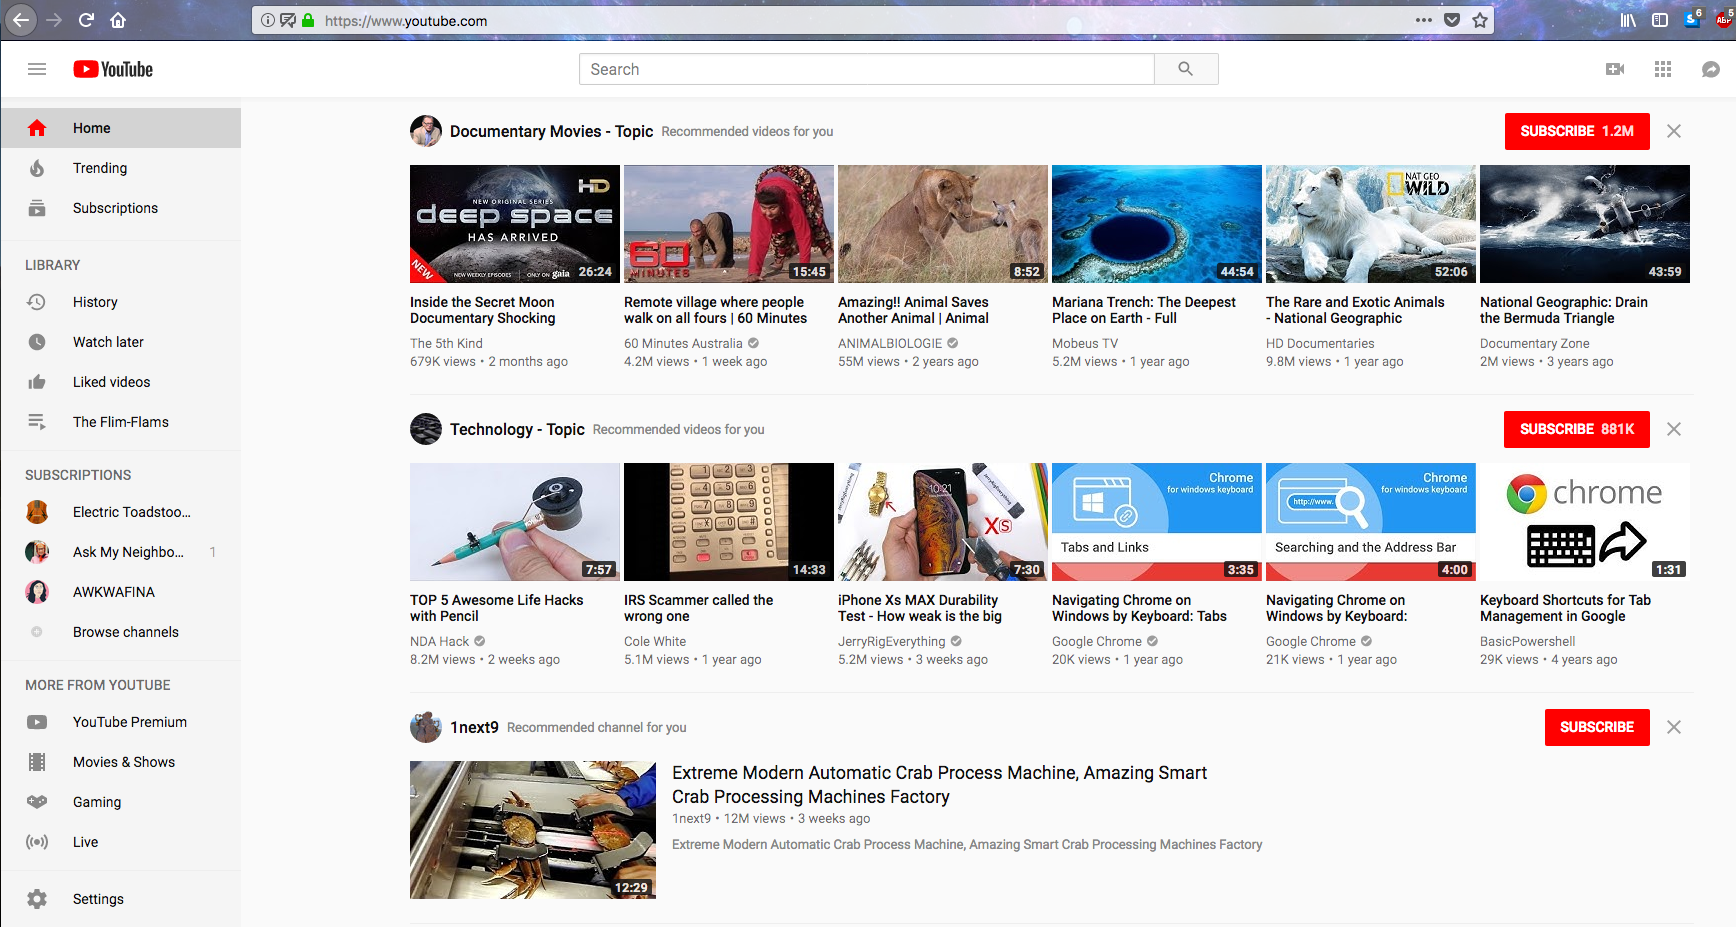This screenshot has width=1736, height=927.
Task: Select Home in the sidebar
Action: 121,128
